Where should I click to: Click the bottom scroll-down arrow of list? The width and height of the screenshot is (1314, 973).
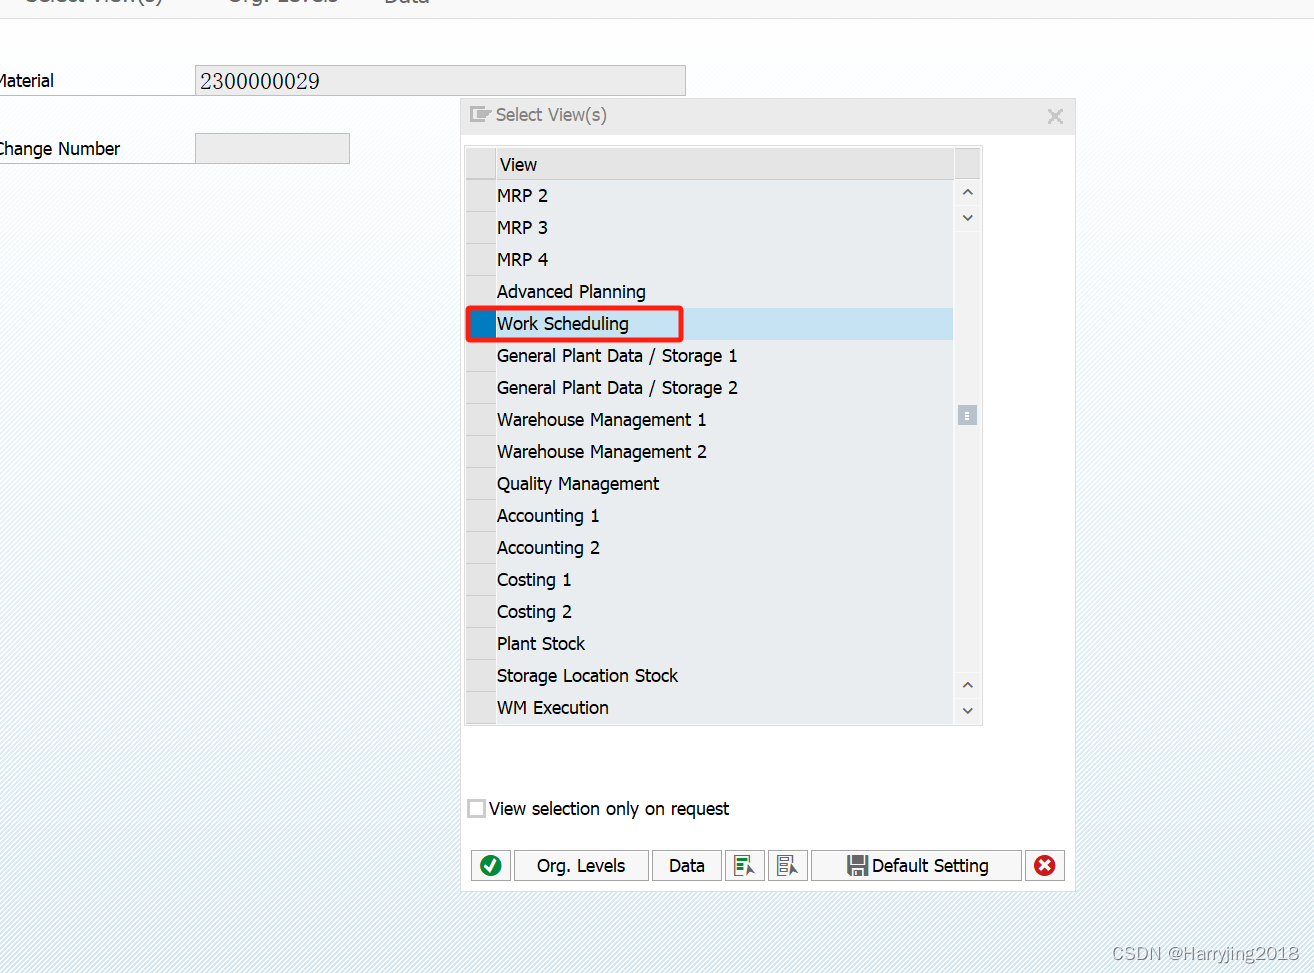pos(967,711)
